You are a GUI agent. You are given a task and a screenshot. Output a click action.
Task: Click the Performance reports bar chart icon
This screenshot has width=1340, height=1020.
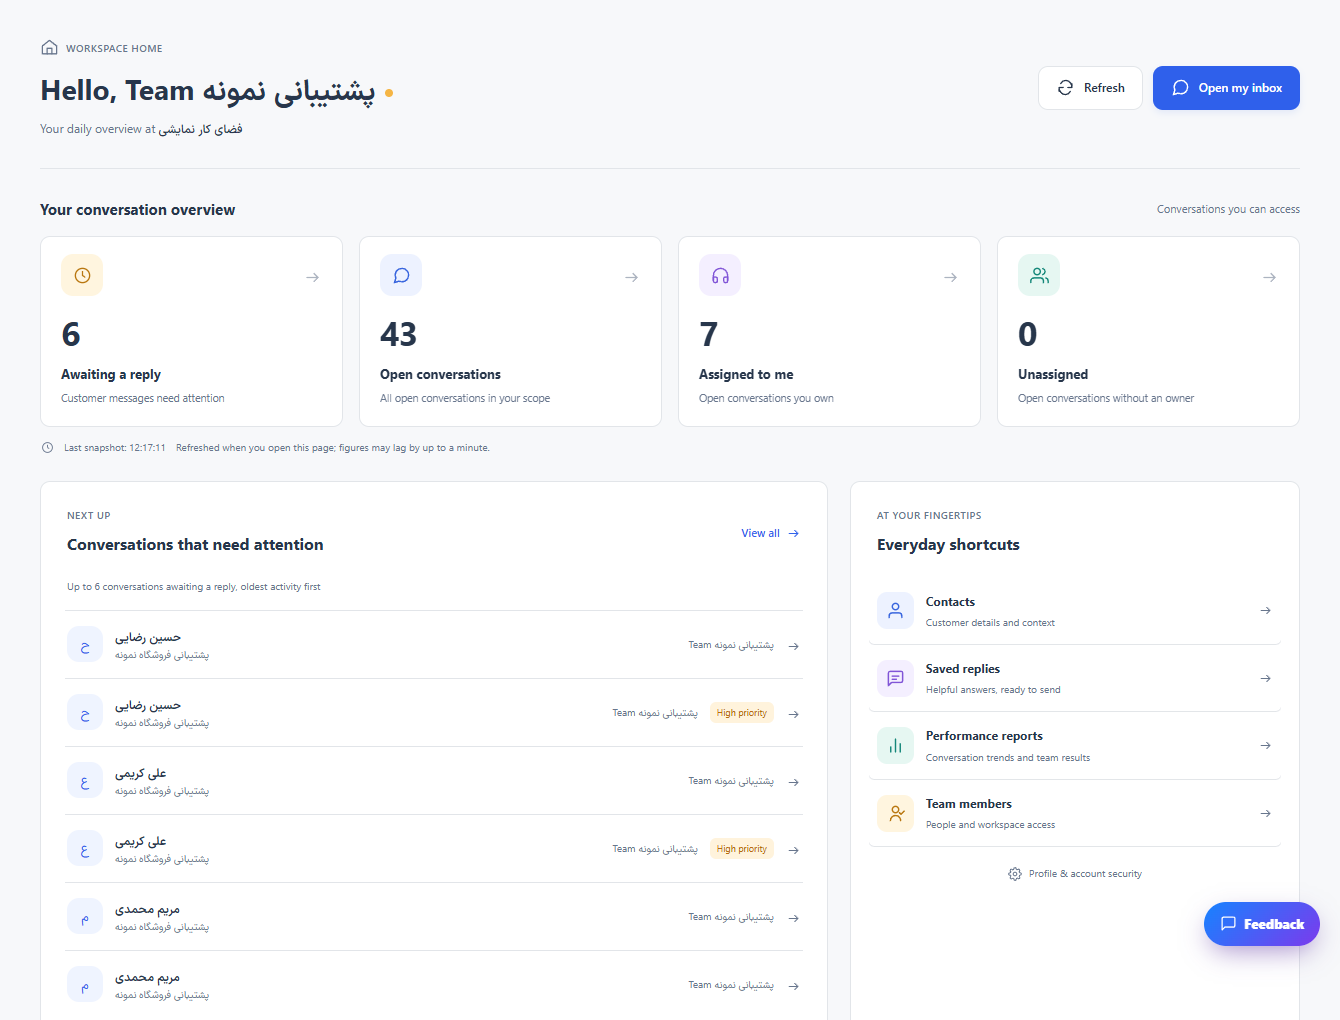point(895,745)
